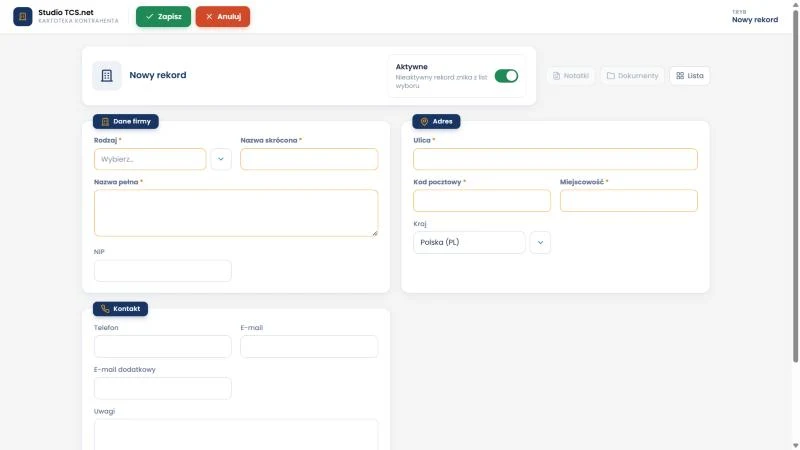
Task: Open Dokumenty documents
Action: coord(632,76)
